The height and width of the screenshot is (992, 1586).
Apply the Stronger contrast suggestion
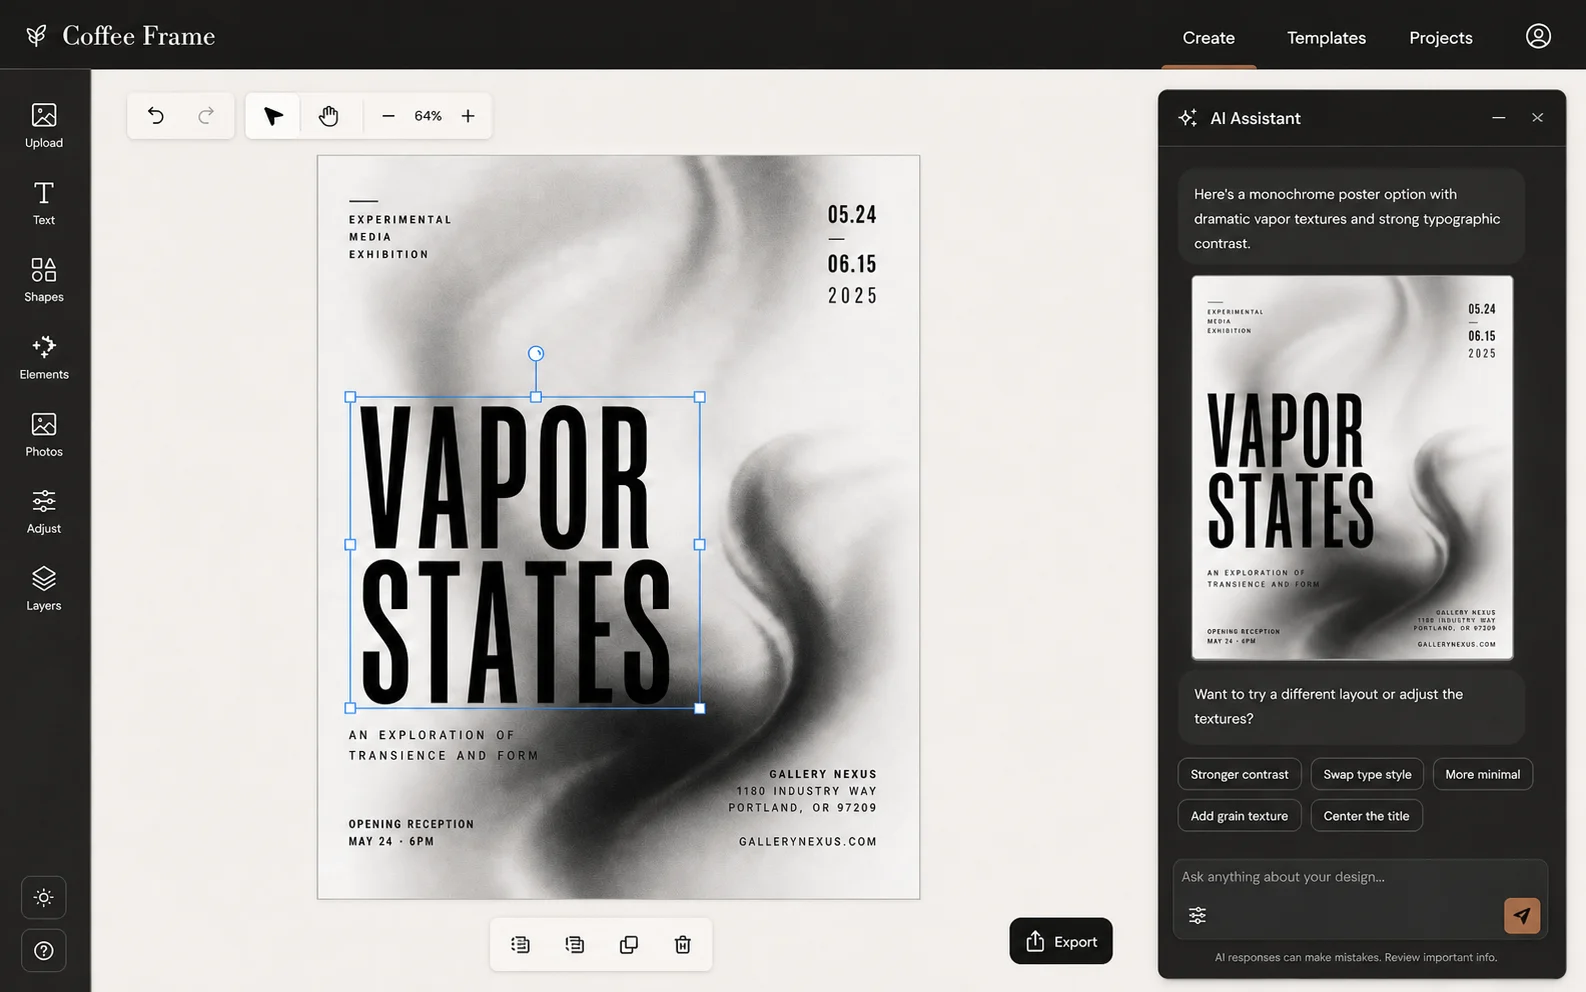tap(1239, 774)
